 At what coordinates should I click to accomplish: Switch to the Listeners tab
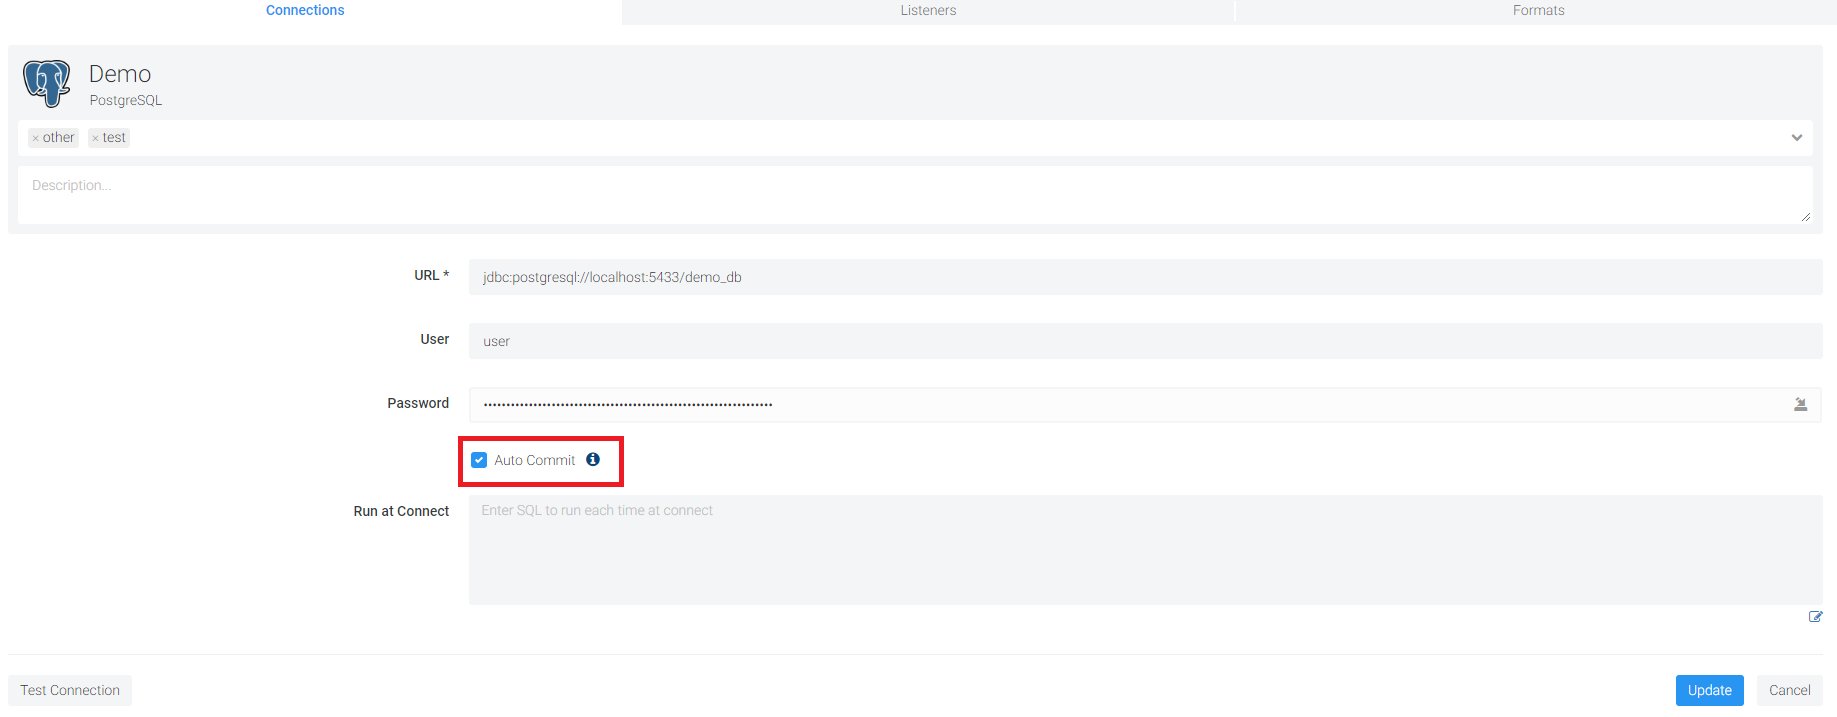pos(928,11)
